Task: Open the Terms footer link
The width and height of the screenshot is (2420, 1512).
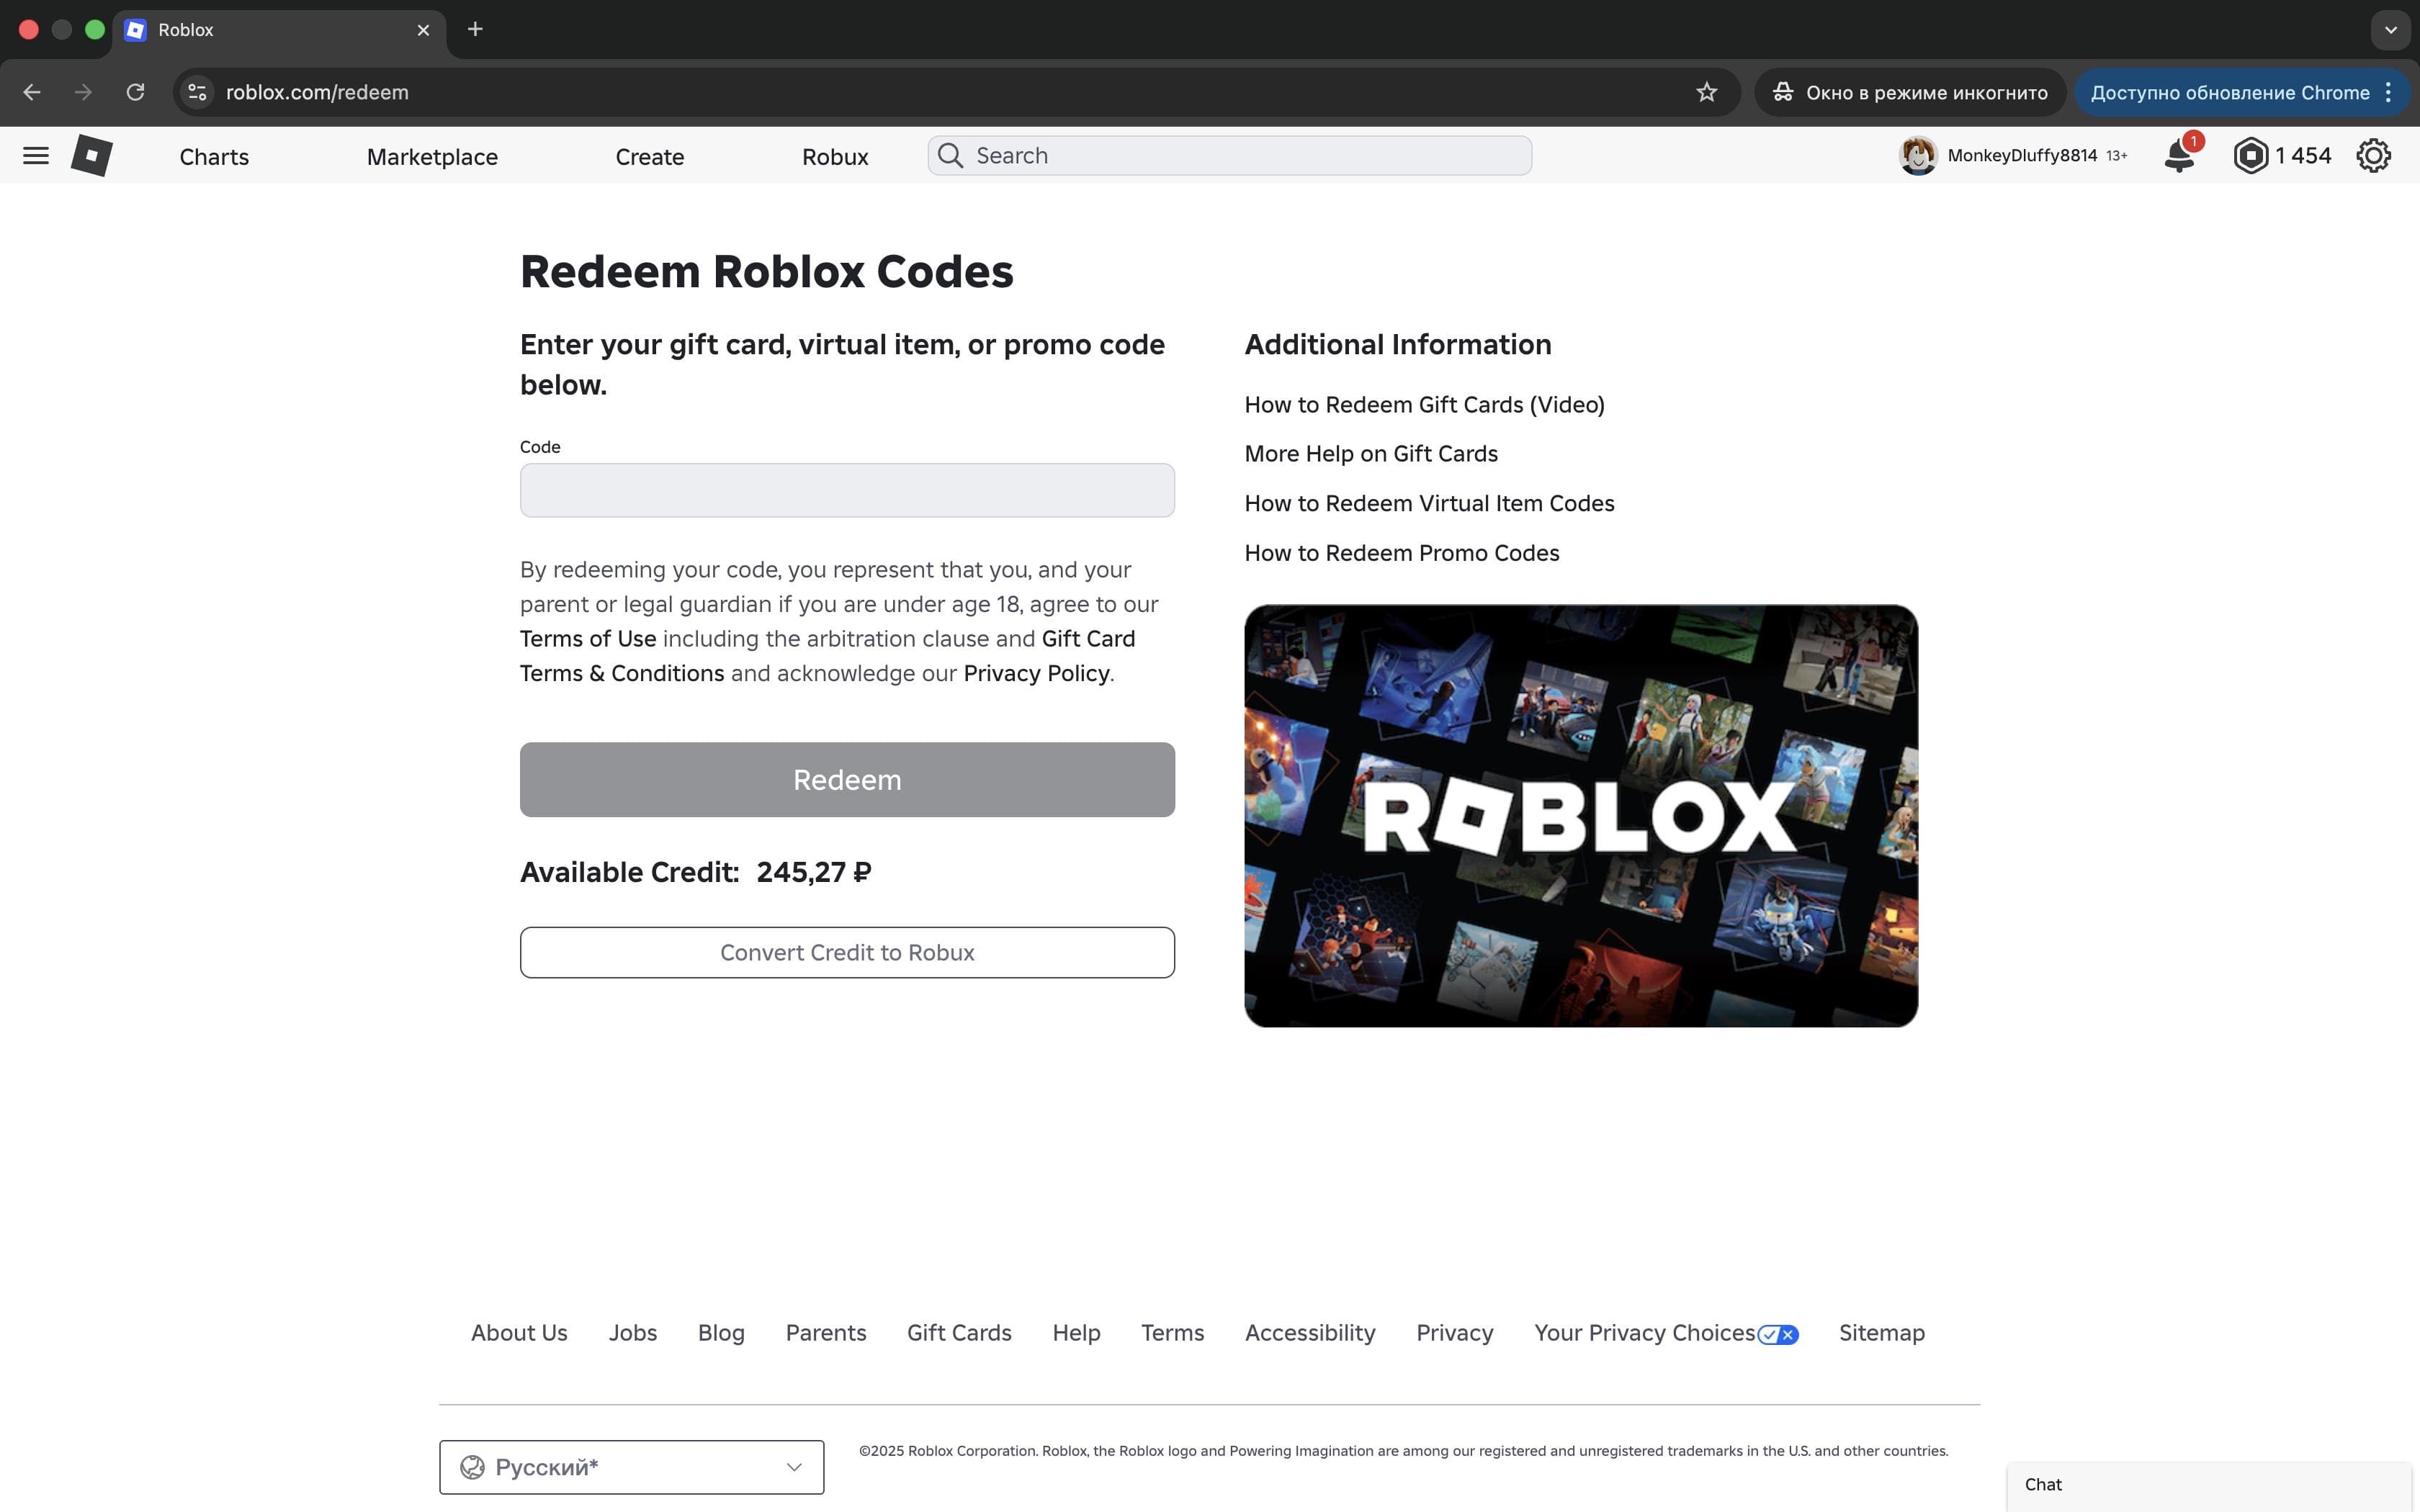Action: click(1172, 1333)
